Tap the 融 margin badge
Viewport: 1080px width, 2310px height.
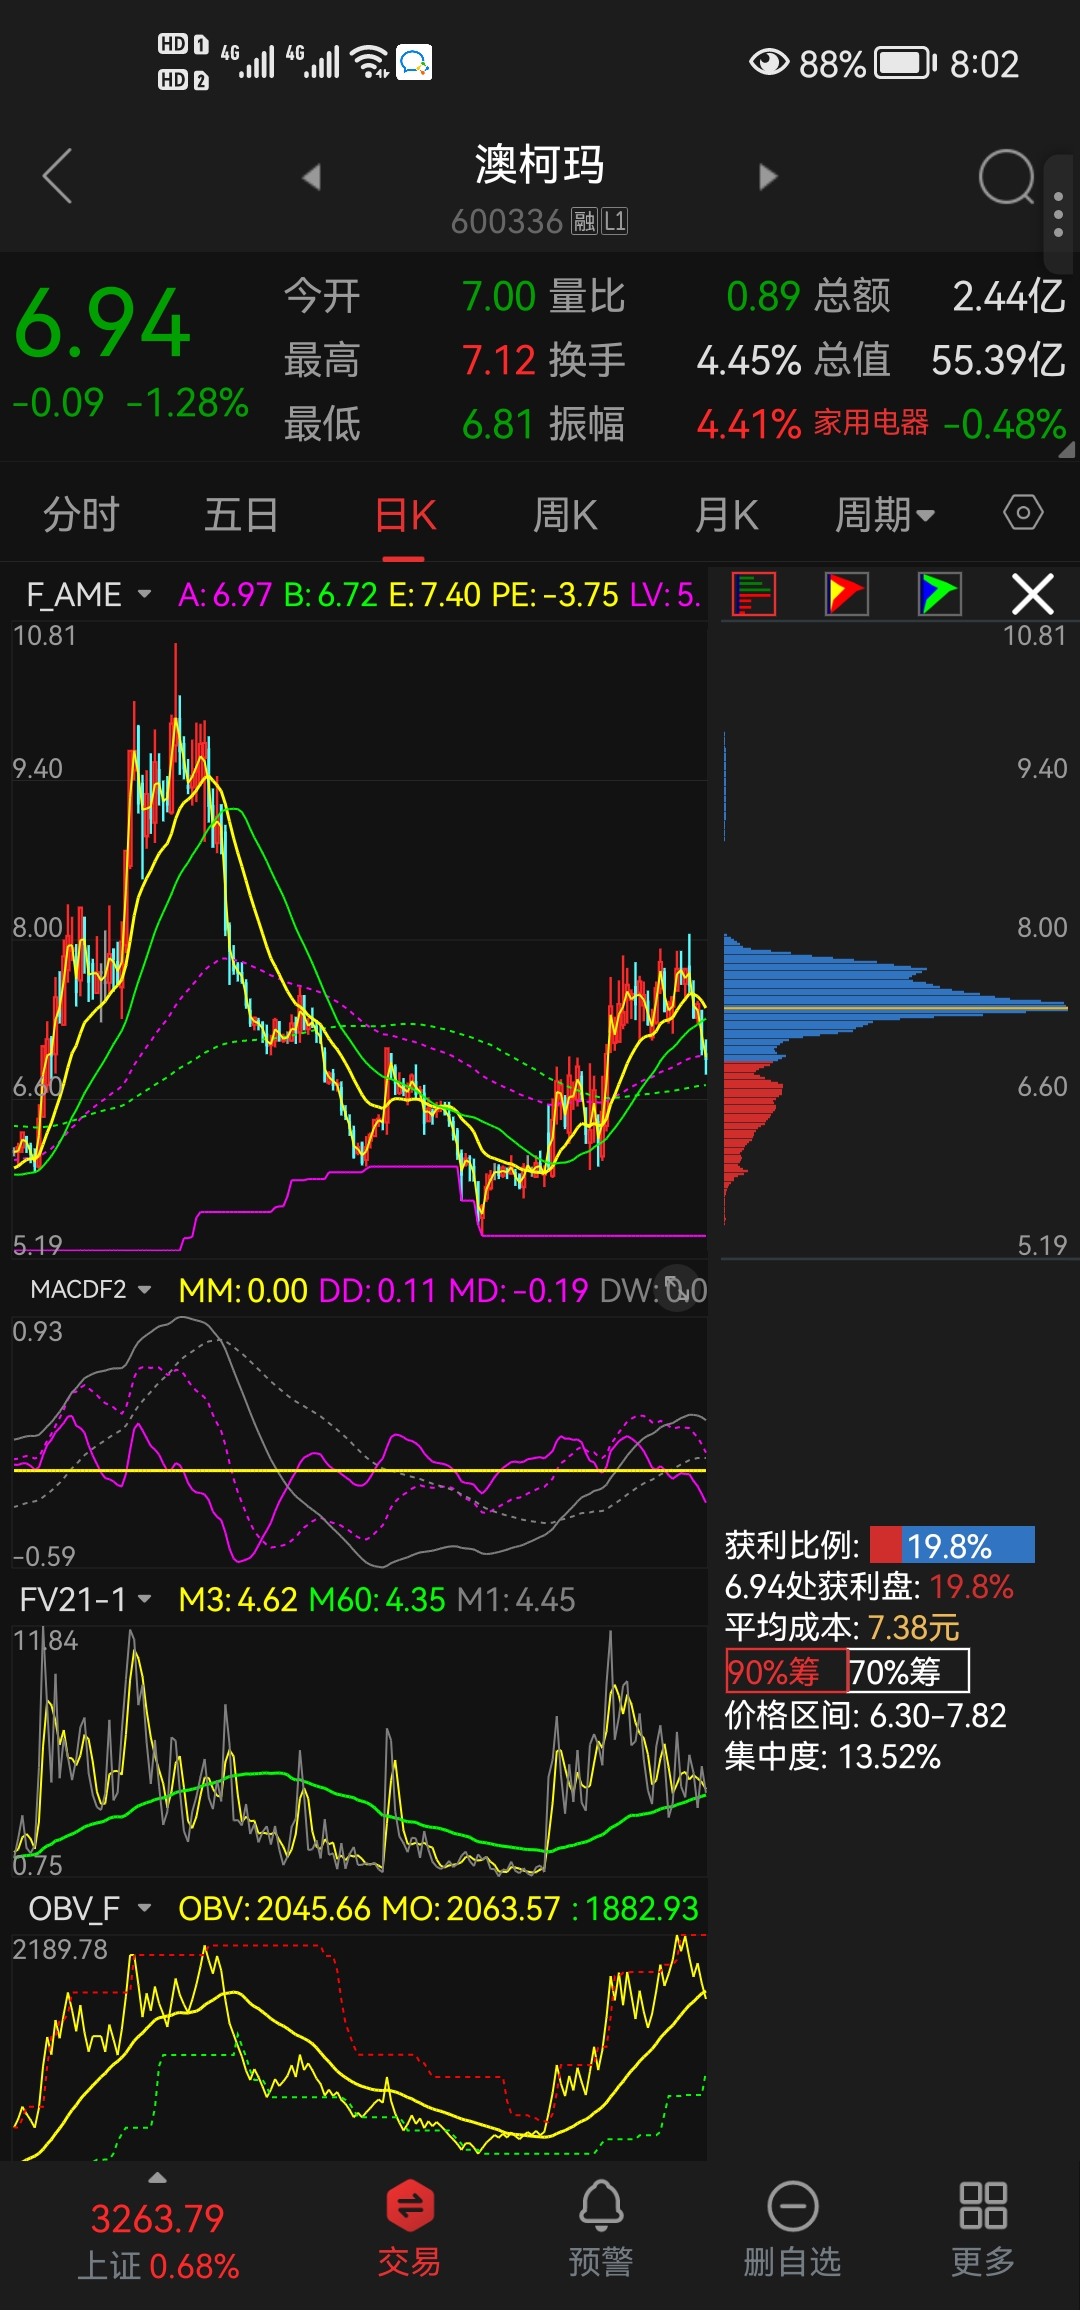(x=584, y=221)
